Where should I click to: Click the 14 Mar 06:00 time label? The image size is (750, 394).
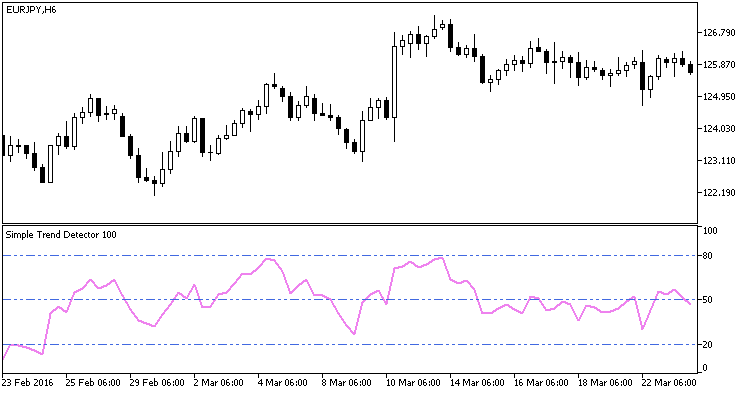pos(477,383)
